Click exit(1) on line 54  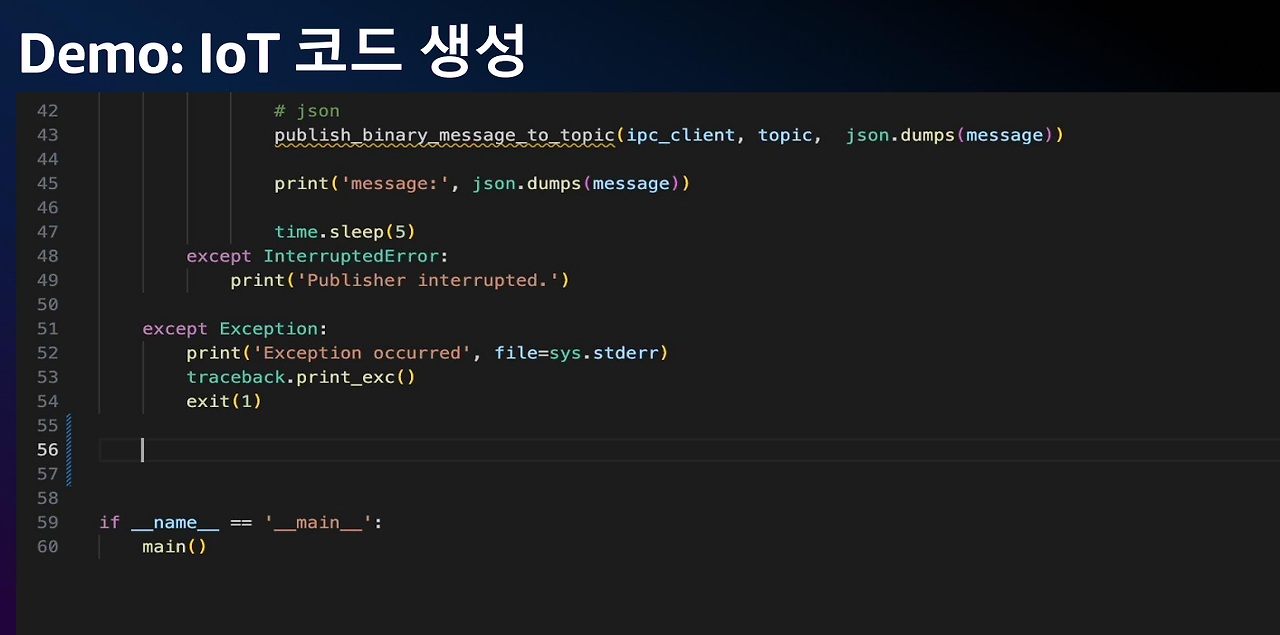point(224,401)
